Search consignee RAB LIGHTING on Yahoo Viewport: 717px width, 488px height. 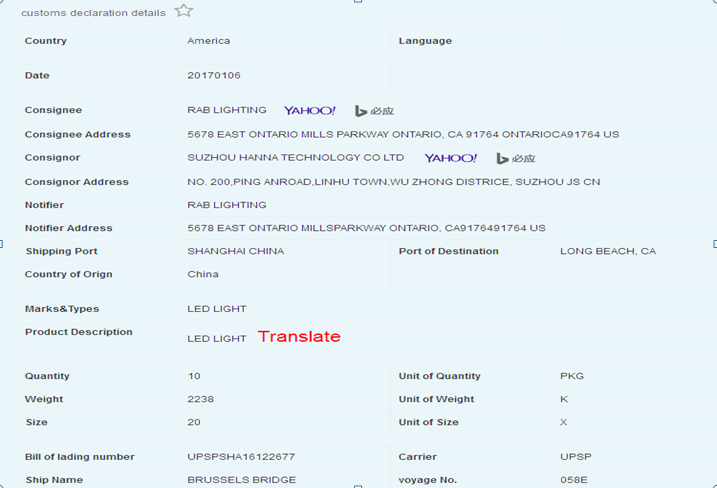(310, 110)
